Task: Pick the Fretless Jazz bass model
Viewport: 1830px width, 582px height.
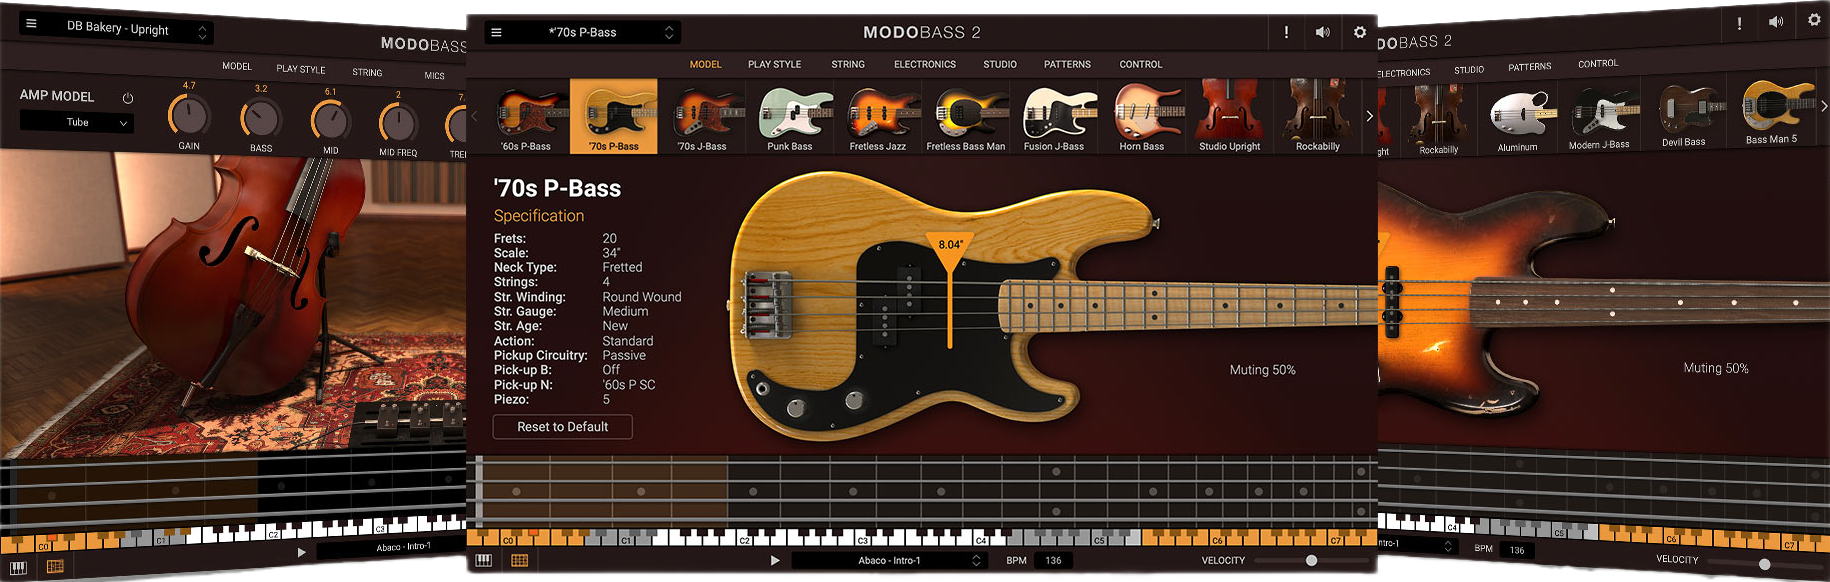Action: (877, 117)
